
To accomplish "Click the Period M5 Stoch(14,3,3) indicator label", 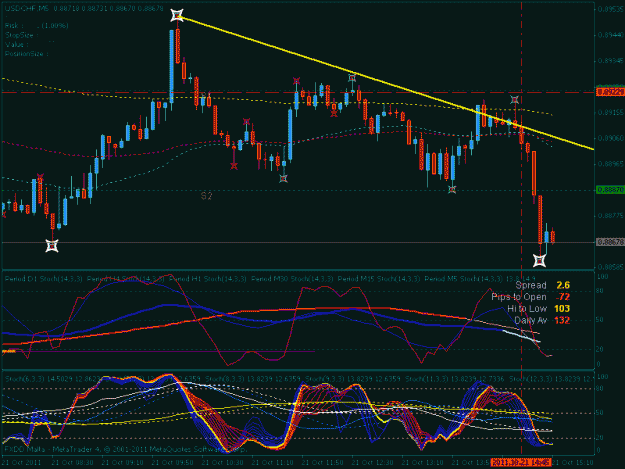I will pyautogui.click(x=464, y=279).
